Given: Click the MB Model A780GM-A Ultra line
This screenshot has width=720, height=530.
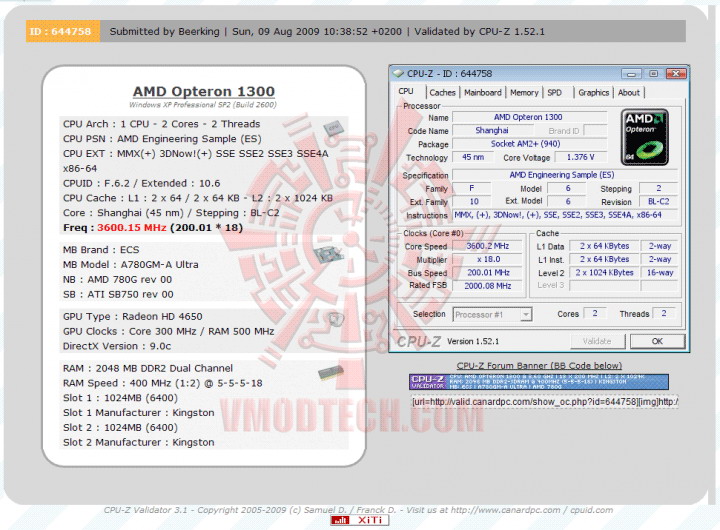Looking at the screenshot, I should [x=131, y=265].
